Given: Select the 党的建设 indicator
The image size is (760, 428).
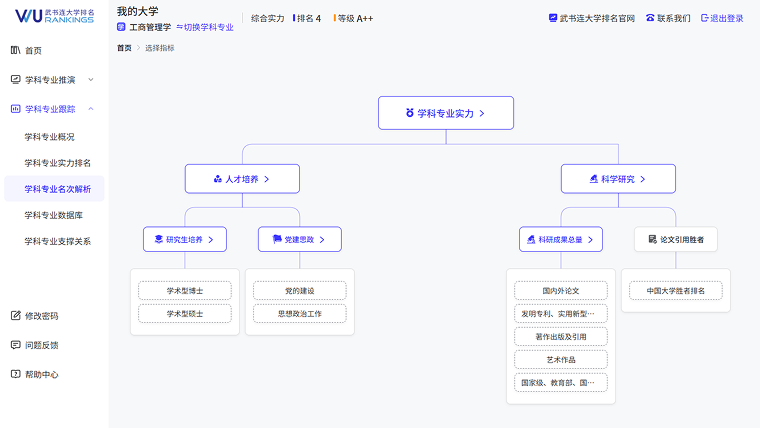Looking at the screenshot, I should coord(300,290).
